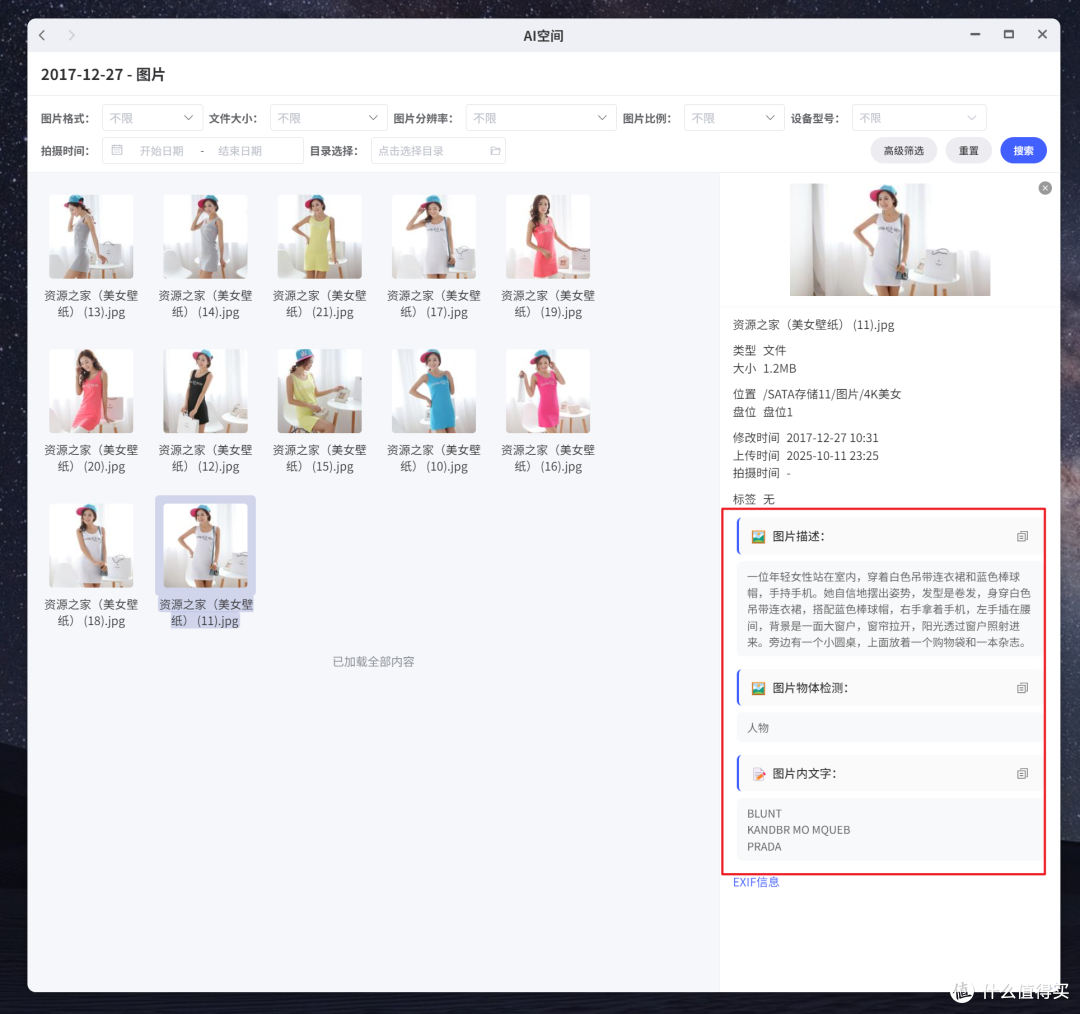Click the /SATA存储11/图片/4K美女 location path

coord(832,394)
